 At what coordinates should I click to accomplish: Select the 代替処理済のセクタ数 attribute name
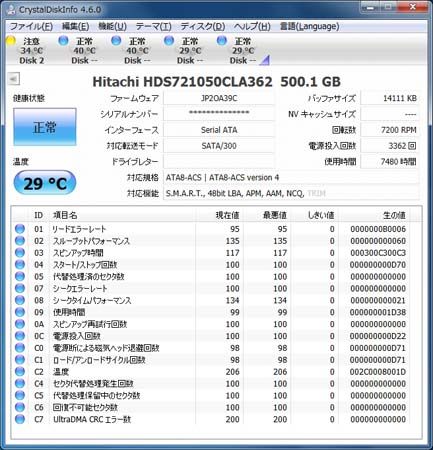(x=88, y=277)
